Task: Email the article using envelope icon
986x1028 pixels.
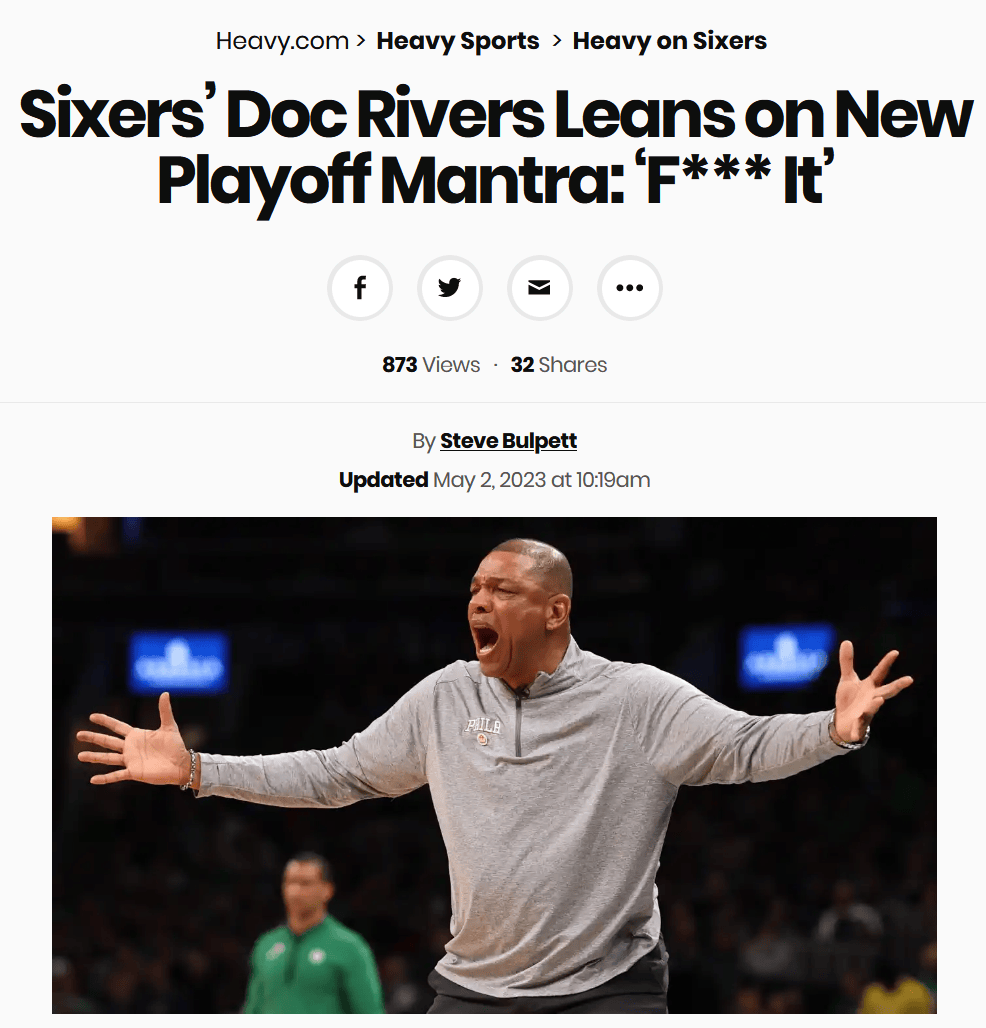Action: [540, 288]
